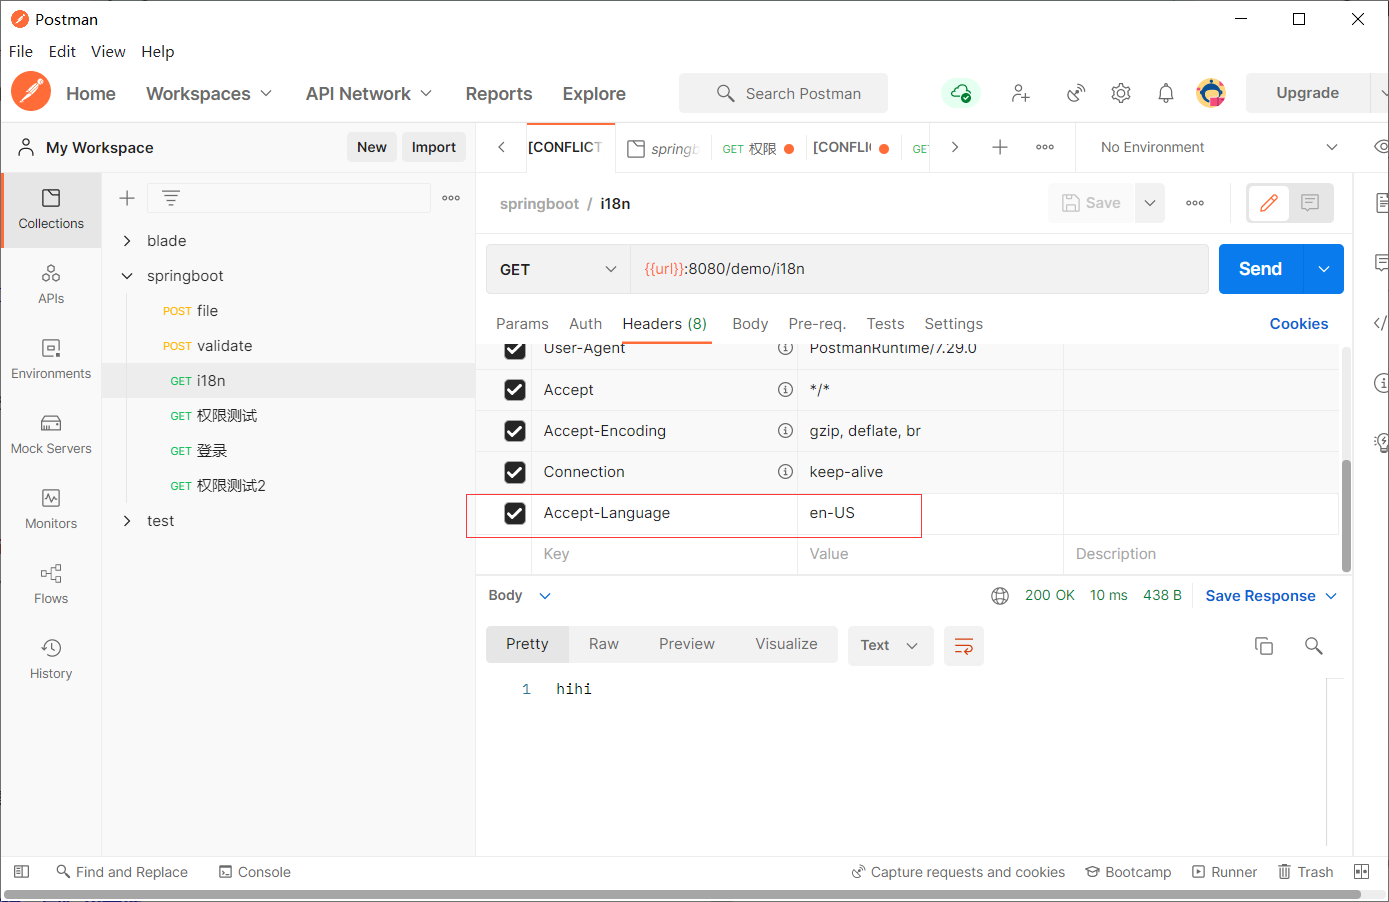Open the Flows sidebar panel
The width and height of the screenshot is (1389, 902).
point(51,585)
